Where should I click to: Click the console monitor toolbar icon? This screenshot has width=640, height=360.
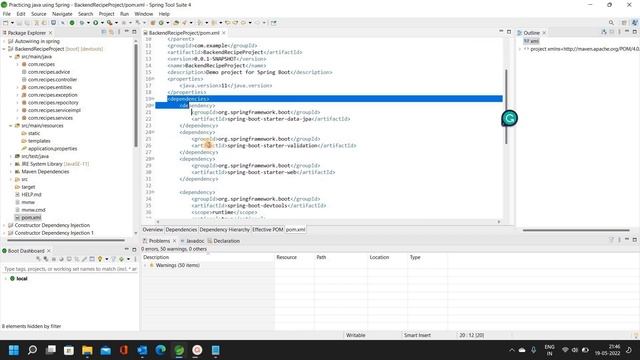tap(53, 23)
